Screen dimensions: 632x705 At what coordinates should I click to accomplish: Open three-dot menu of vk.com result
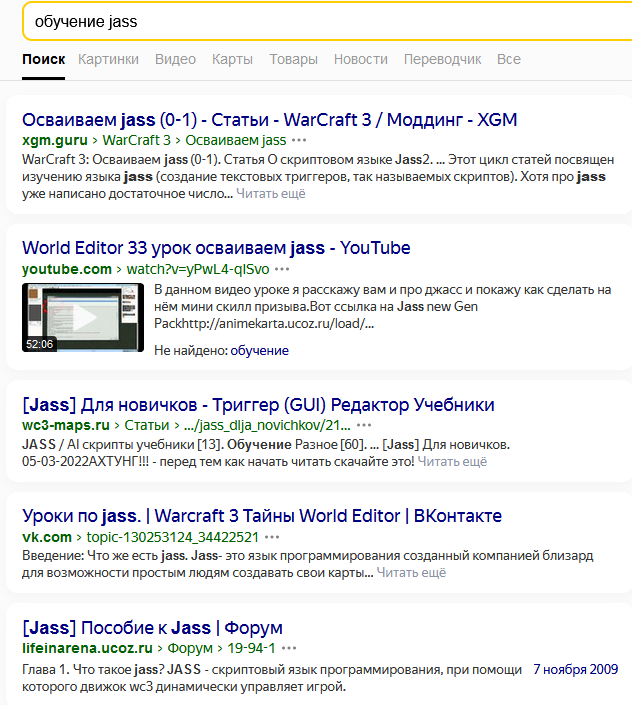(272, 537)
